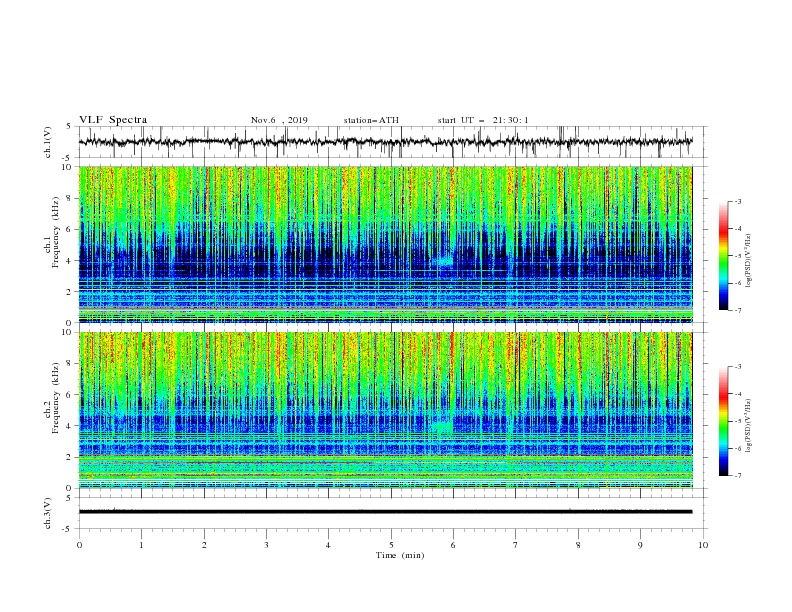The image size is (792, 612).
Task: Click the time axis tick label 9
Action: click(640, 545)
